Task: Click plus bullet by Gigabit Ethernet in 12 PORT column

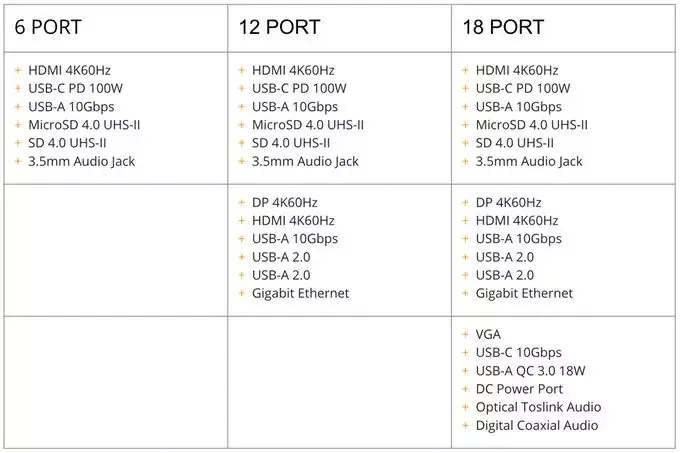Action: (x=242, y=294)
